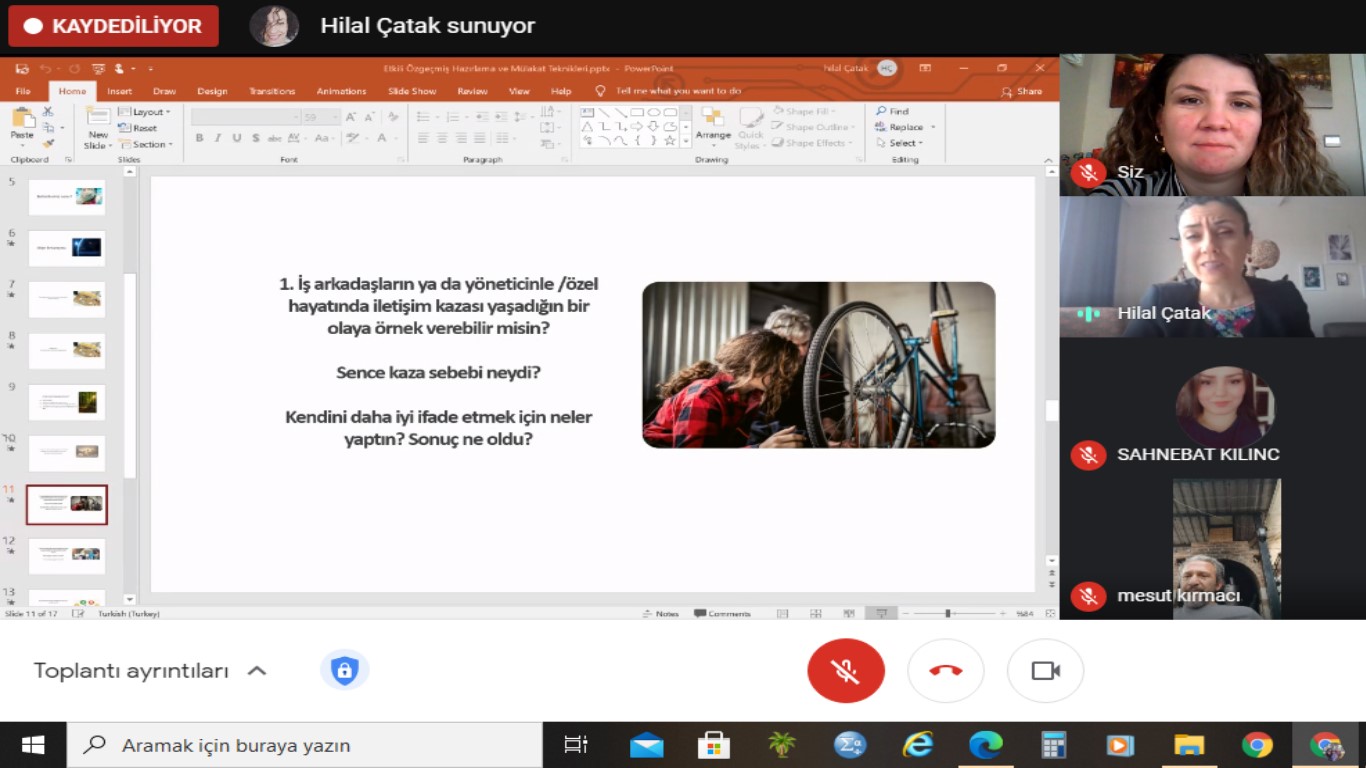The height and width of the screenshot is (768, 1366).
Task: Click the Windows search box
Action: 305,745
